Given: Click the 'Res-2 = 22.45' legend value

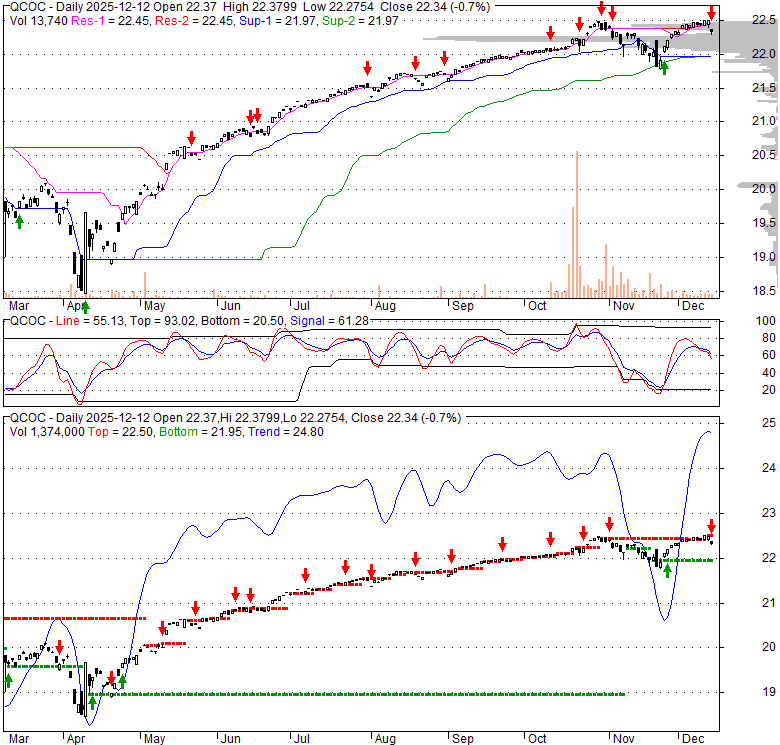Looking at the screenshot, I should pos(195,21).
